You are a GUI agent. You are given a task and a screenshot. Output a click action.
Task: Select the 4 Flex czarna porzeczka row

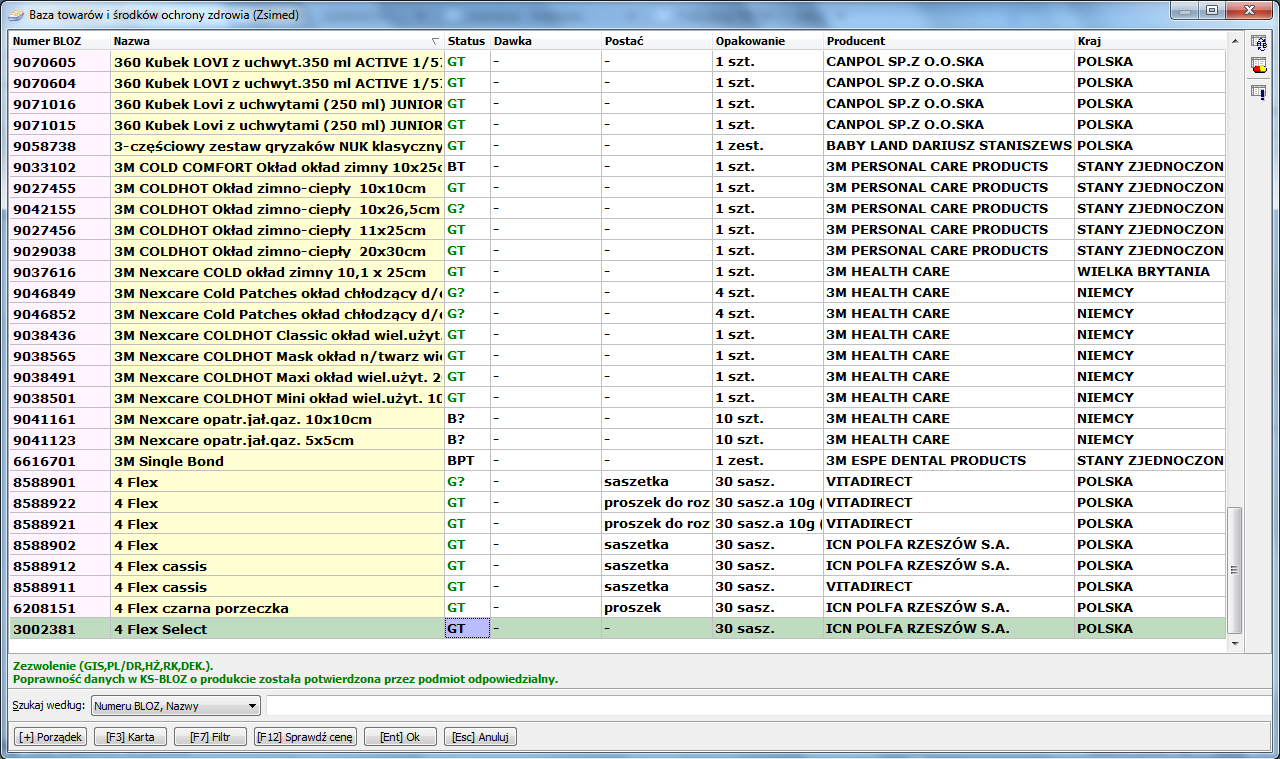617,608
